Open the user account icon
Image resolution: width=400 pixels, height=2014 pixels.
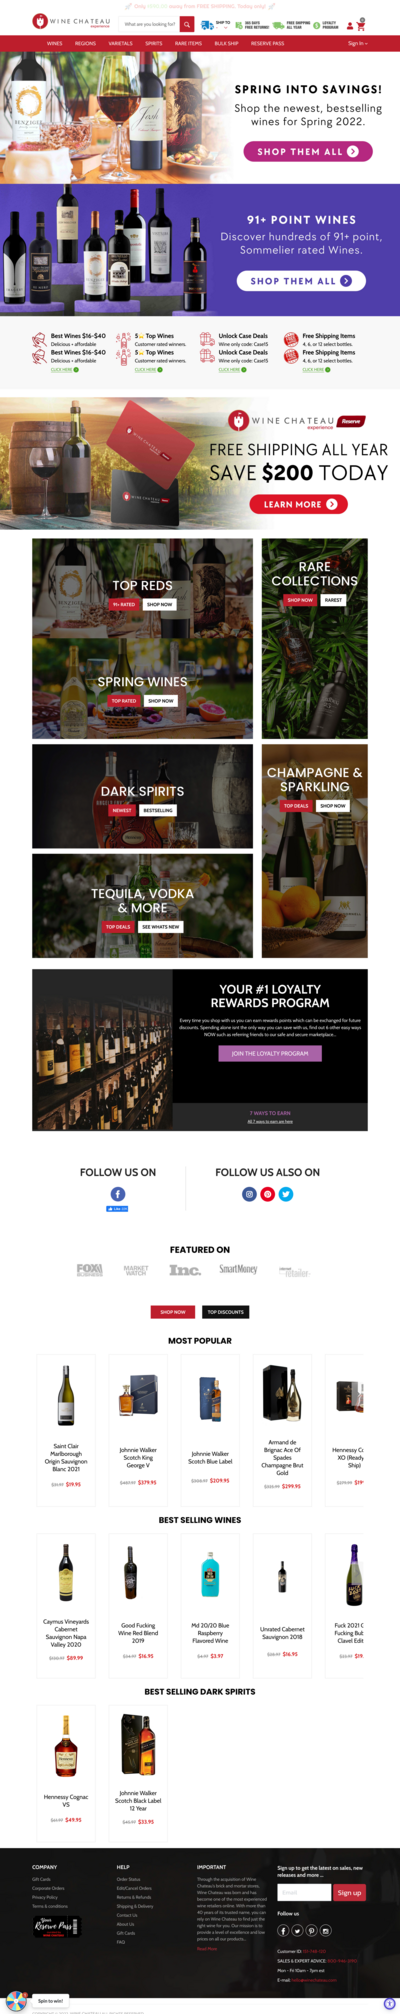(350, 25)
